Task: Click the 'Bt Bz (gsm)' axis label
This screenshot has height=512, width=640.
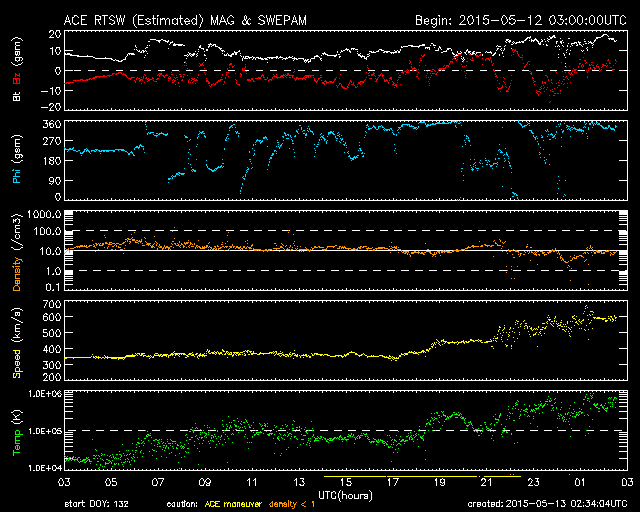Action: click(x=17, y=69)
